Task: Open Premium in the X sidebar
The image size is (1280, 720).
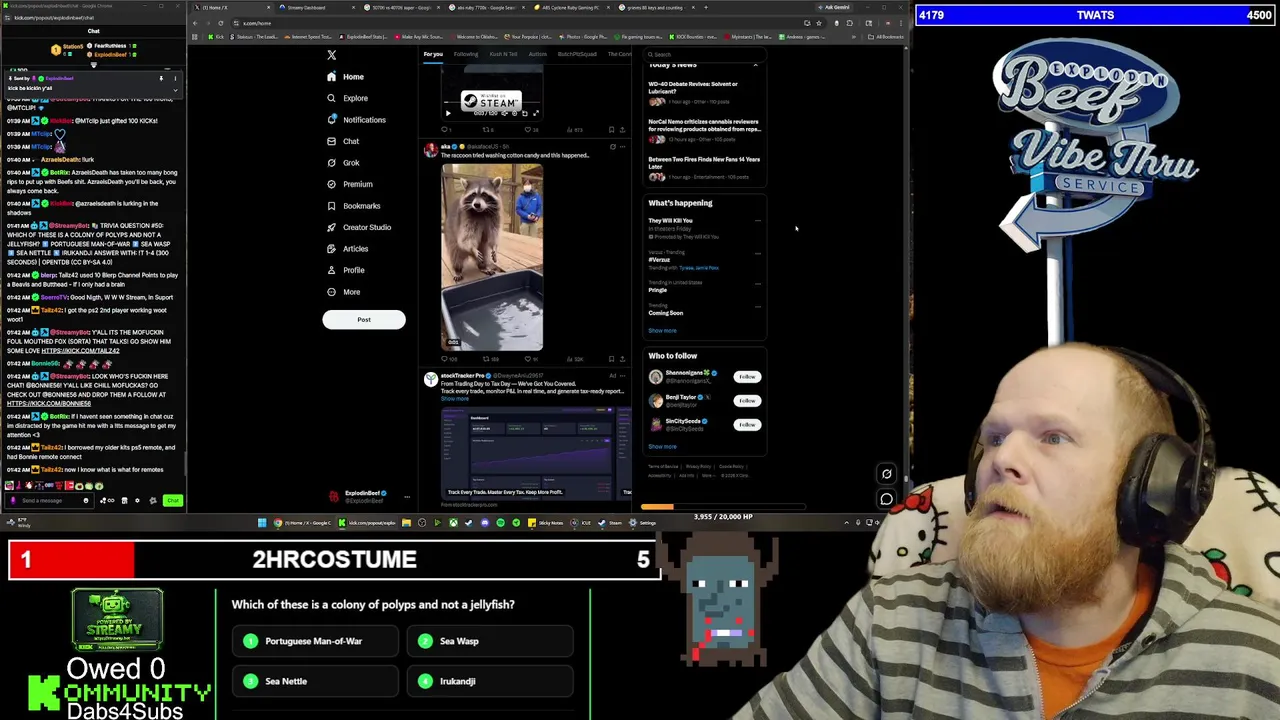Action: click(x=349, y=184)
